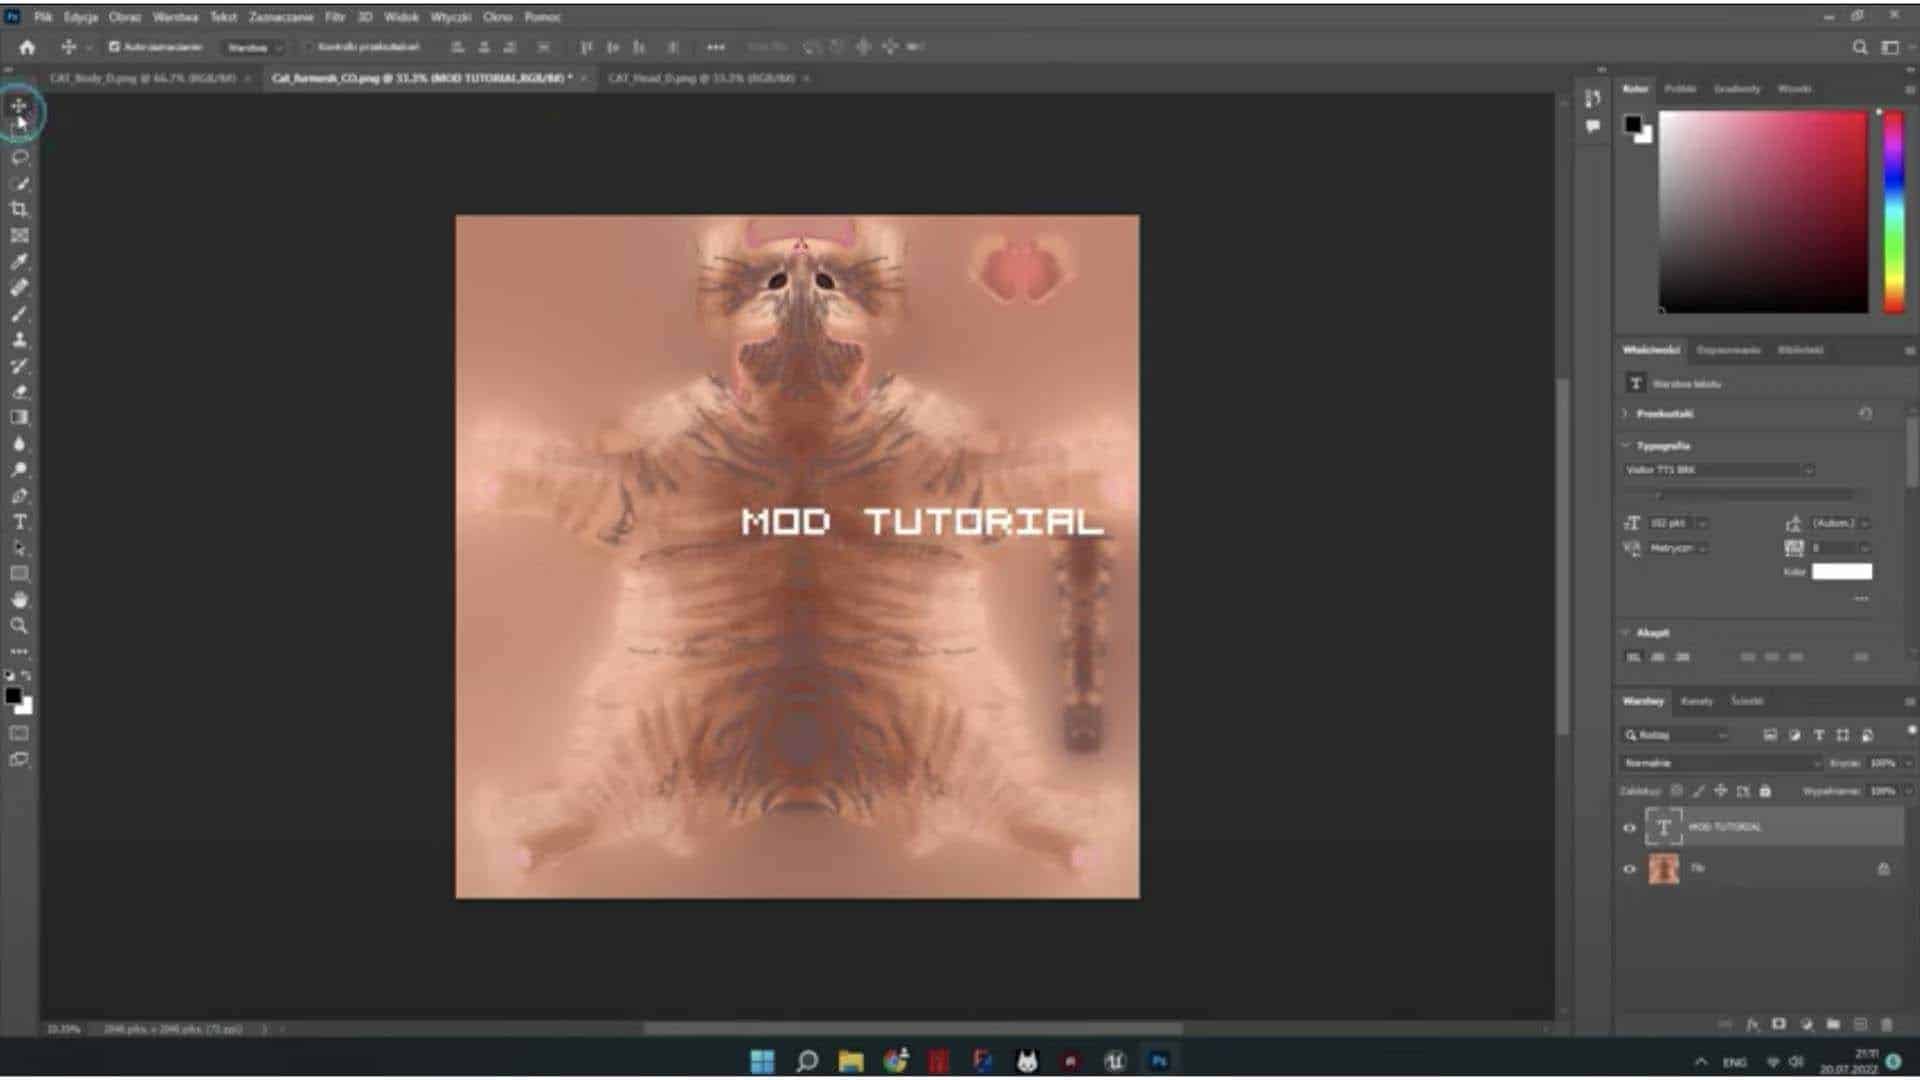Open the Filtr menu
The width and height of the screenshot is (1920, 1080).
335,17
